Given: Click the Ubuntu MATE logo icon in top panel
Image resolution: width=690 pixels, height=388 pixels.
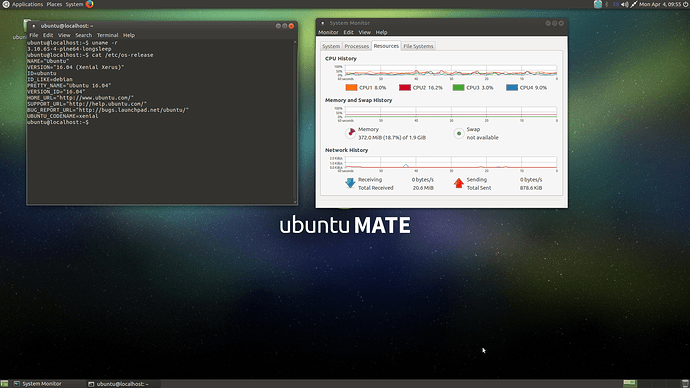Looking at the screenshot, I should click(x=6, y=4).
